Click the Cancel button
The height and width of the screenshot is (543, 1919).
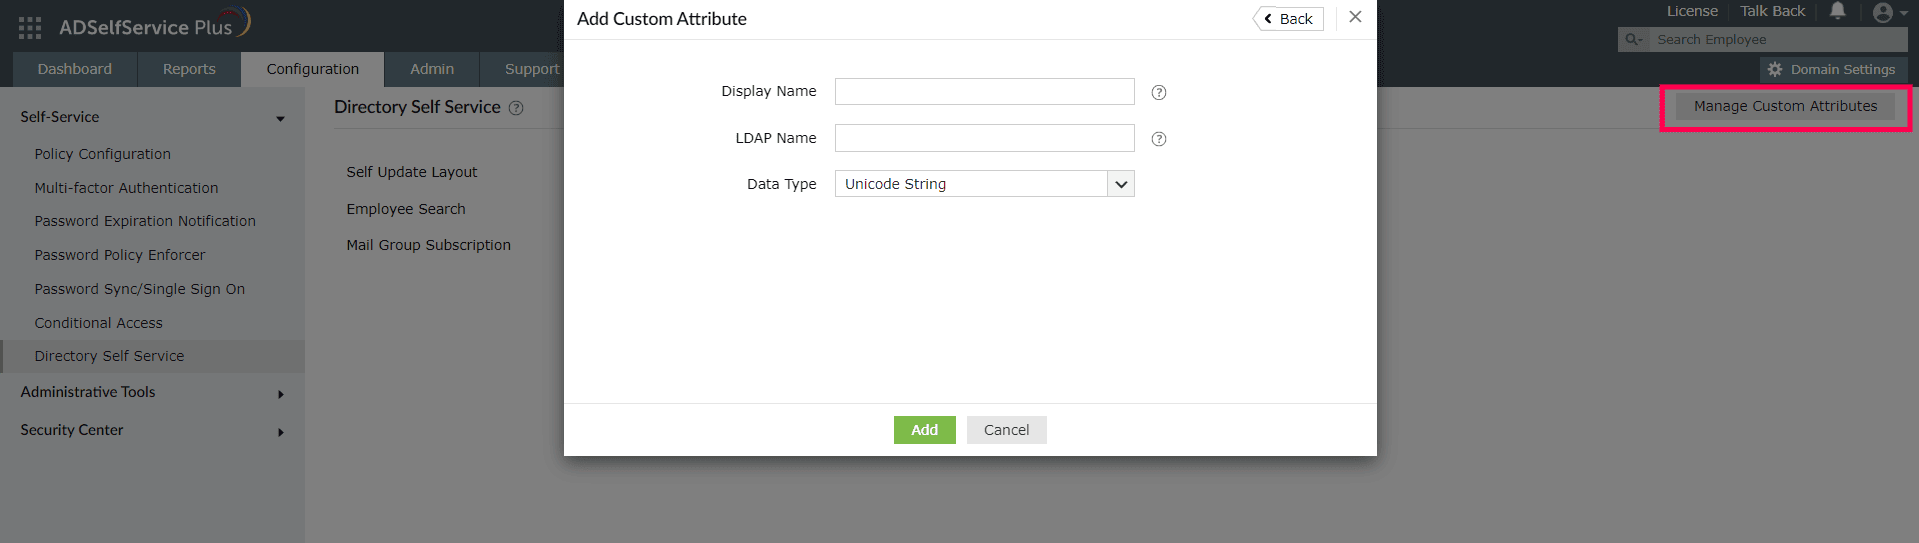[x=1006, y=430]
